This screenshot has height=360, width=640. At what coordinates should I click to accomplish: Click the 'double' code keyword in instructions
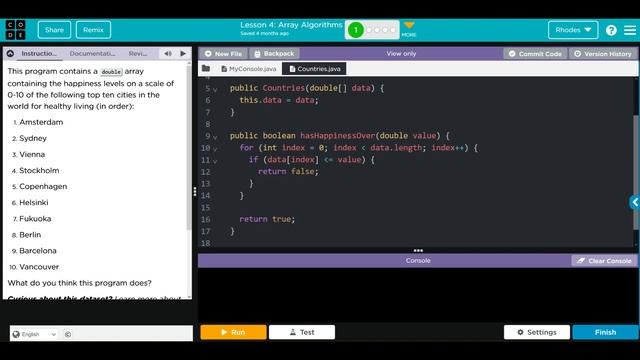click(x=111, y=71)
